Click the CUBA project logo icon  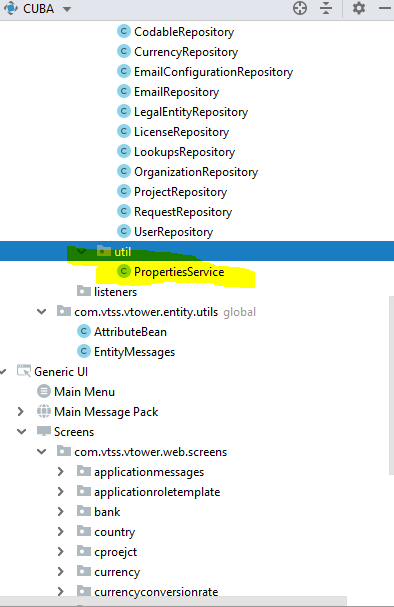pos(11,8)
